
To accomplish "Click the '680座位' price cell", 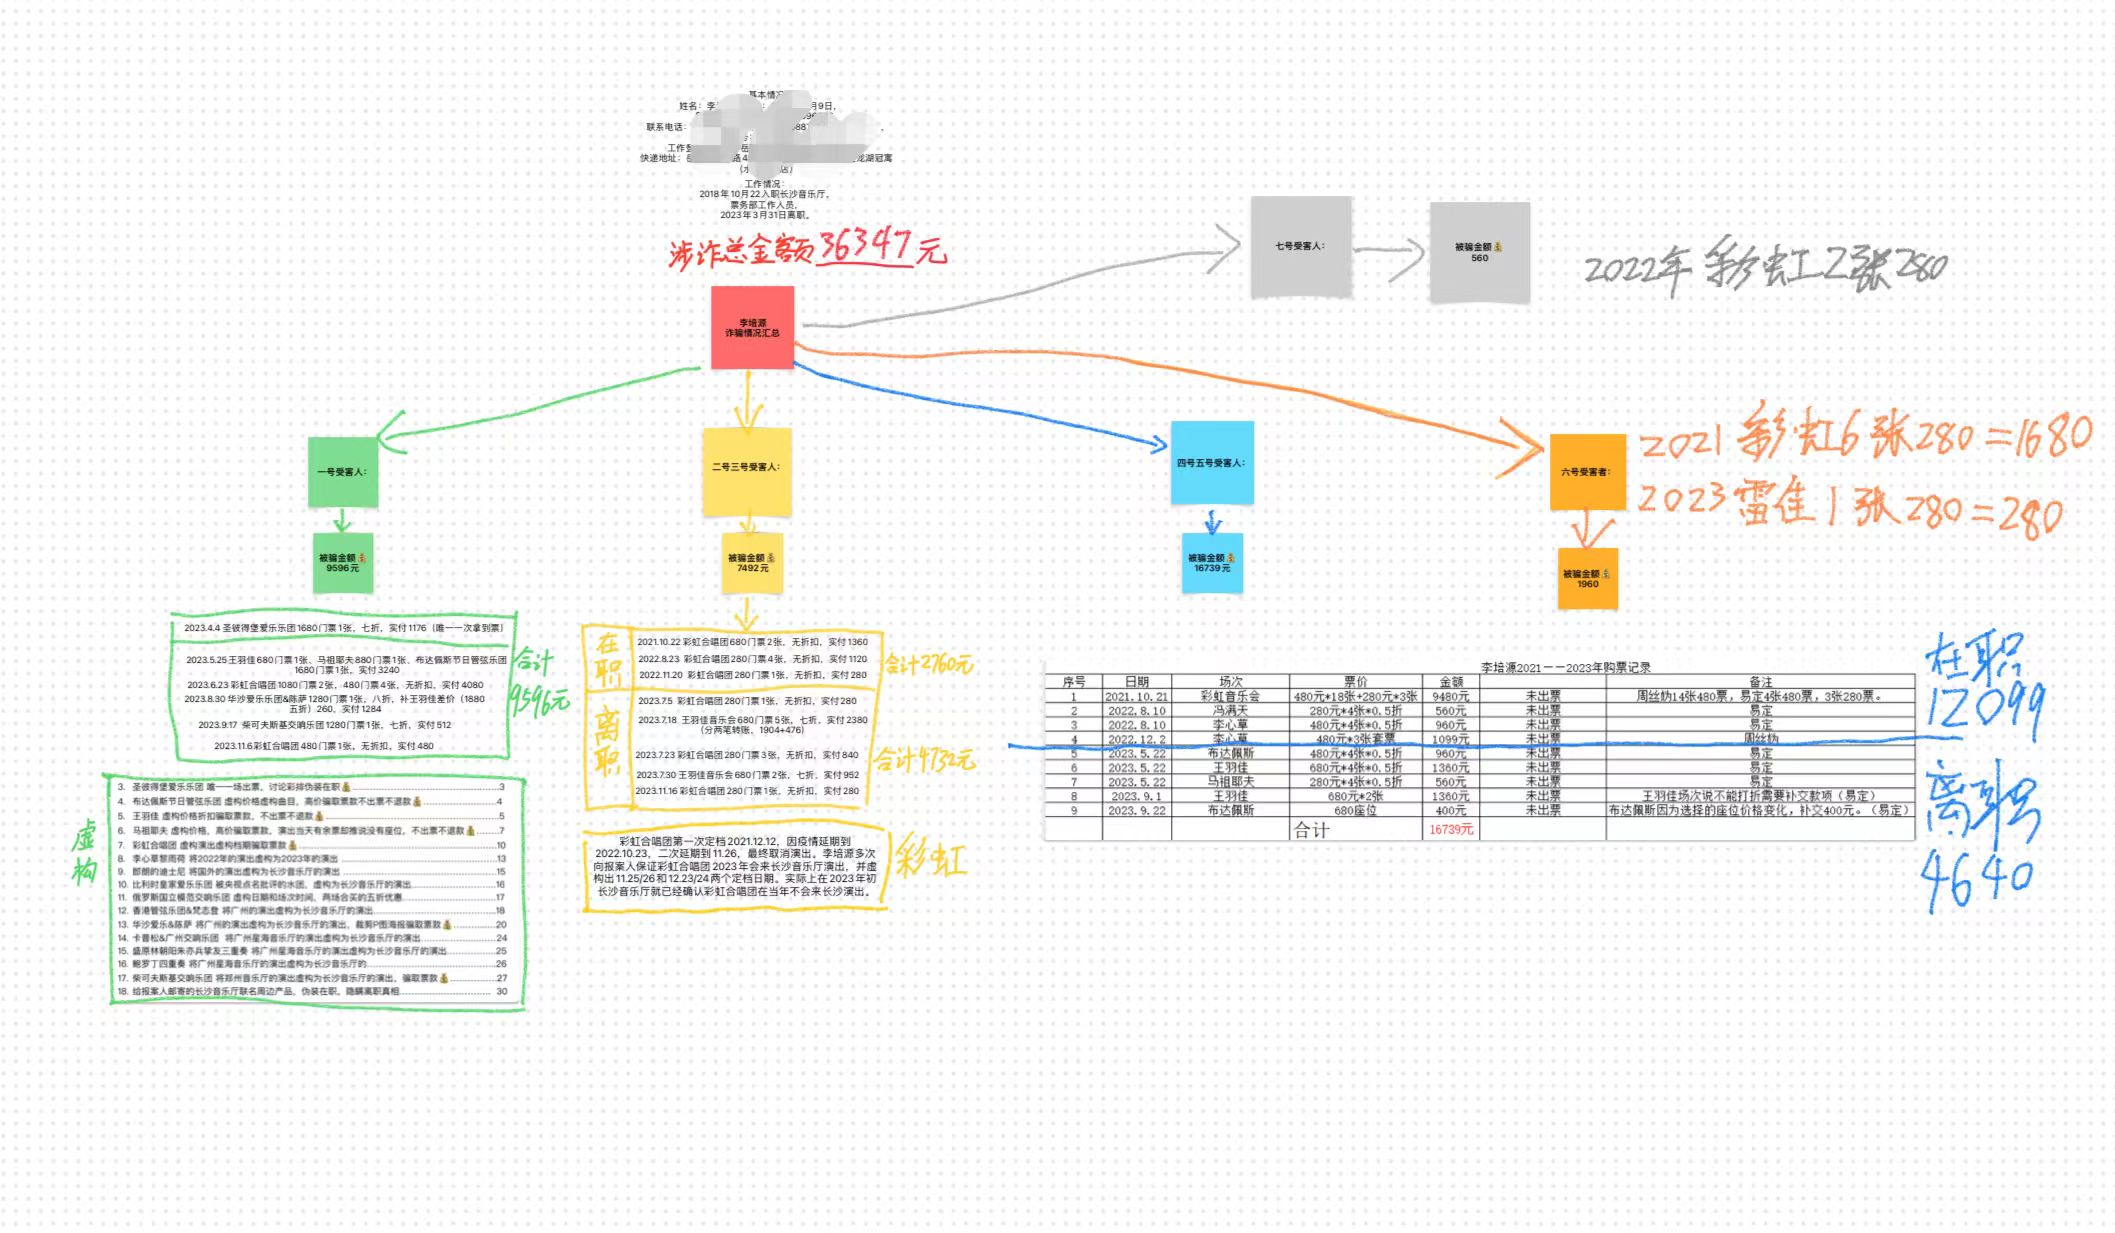I will click(1355, 810).
